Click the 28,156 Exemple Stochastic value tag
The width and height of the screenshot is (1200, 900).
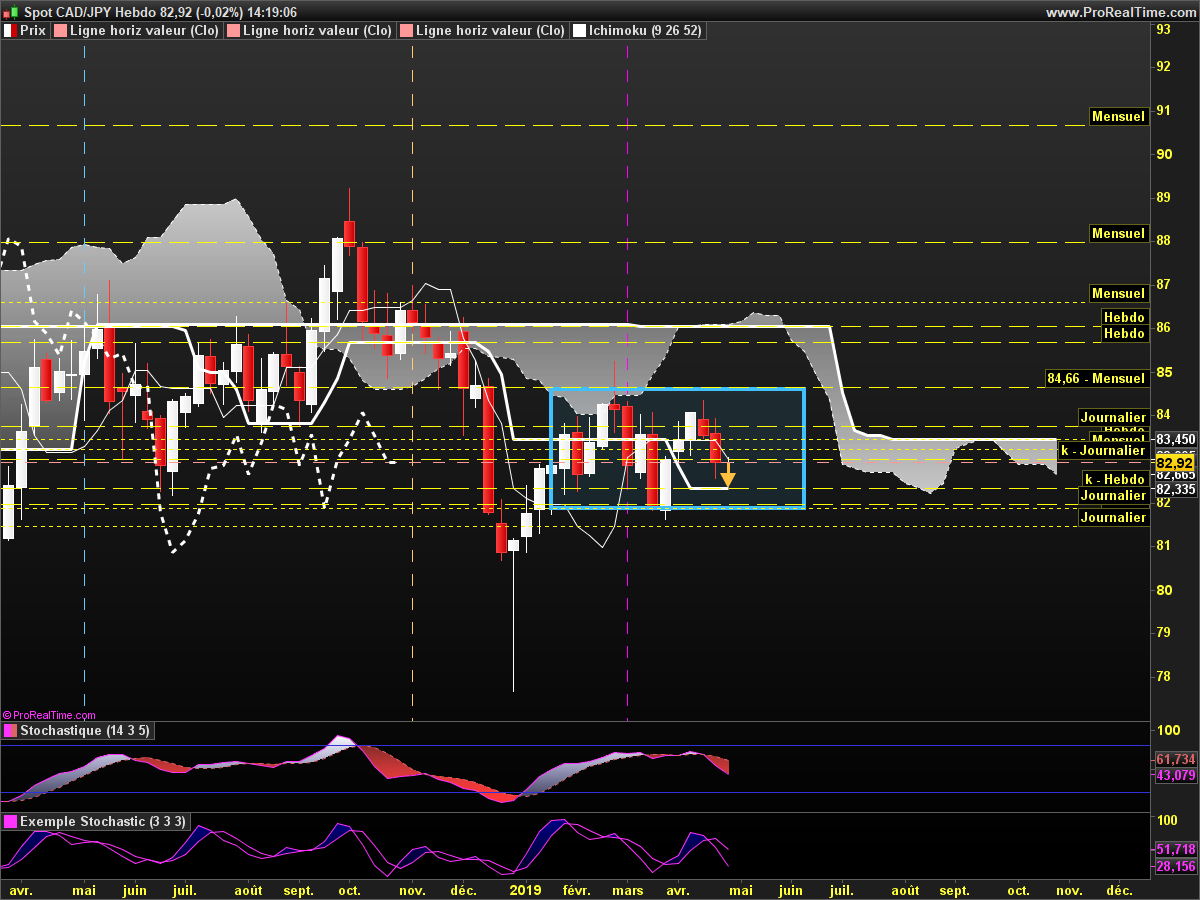click(1175, 866)
